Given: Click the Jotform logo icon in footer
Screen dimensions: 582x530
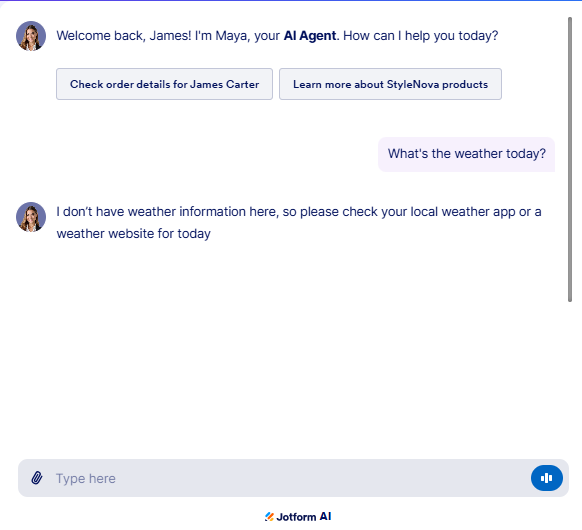Looking at the screenshot, I should pyautogui.click(x=269, y=517).
